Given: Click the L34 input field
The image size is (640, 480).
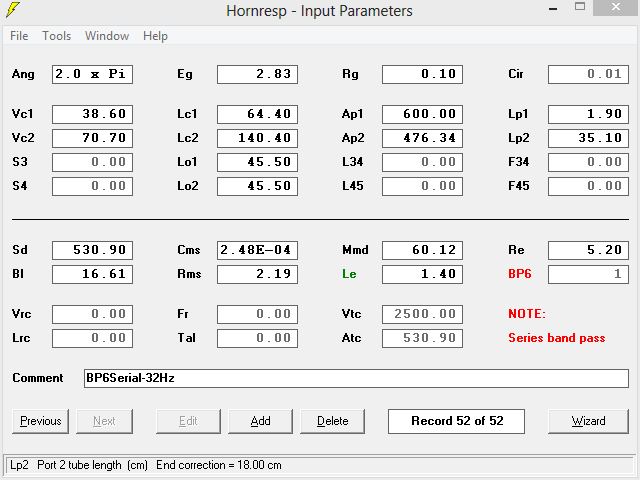Looking at the screenshot, I should point(422,162).
